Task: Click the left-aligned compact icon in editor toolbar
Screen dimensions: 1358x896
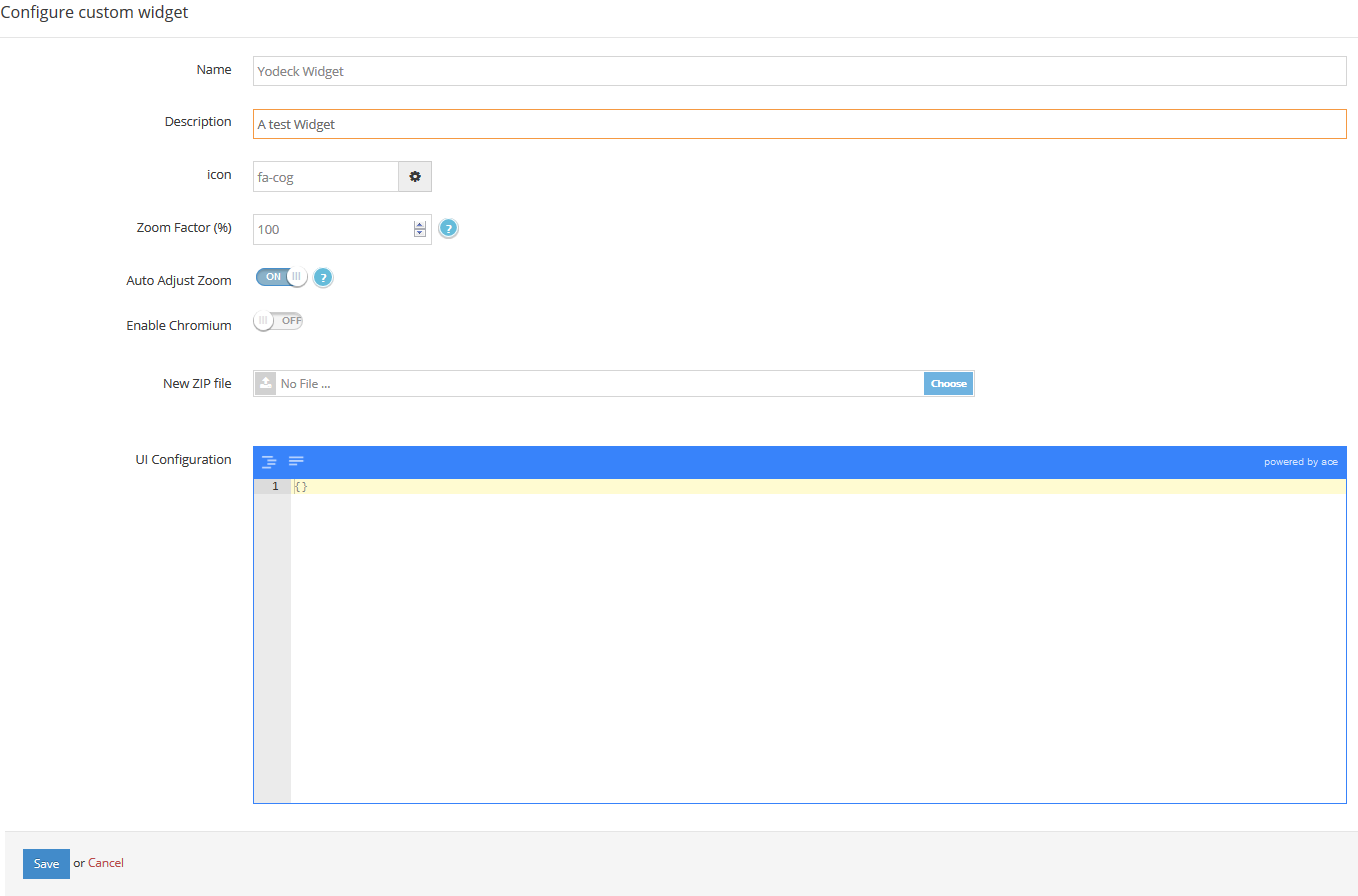Action: [x=296, y=461]
